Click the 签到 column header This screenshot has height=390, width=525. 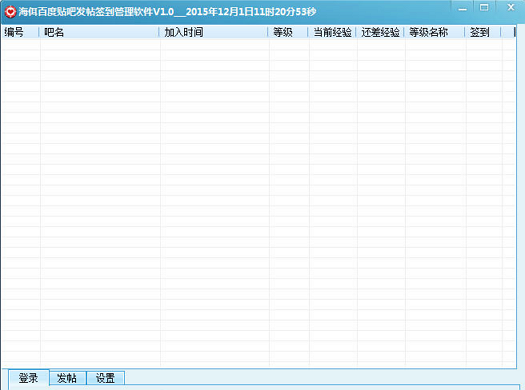tap(483, 32)
